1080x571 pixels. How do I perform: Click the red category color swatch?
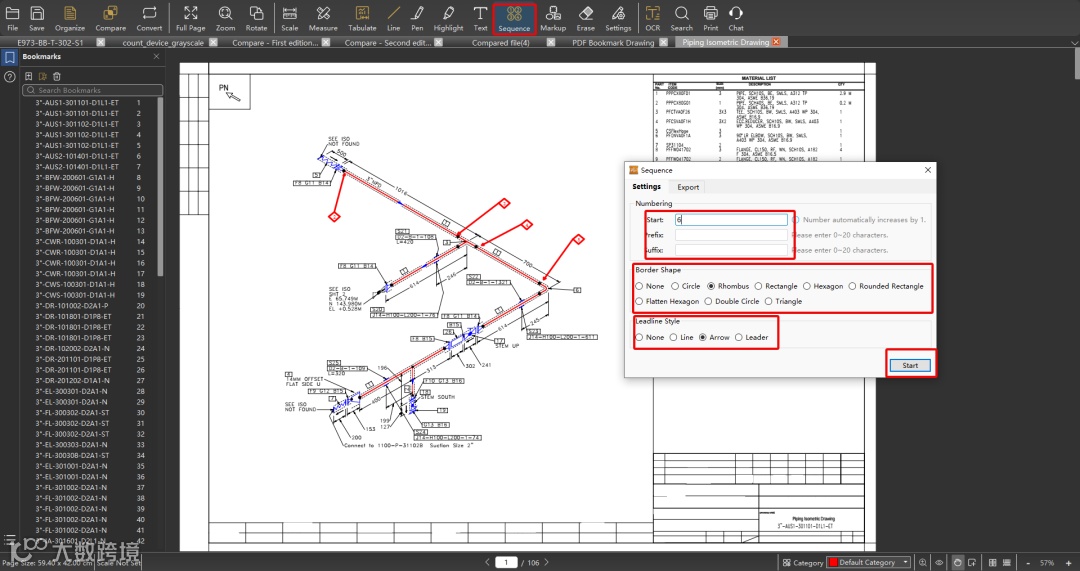(832, 562)
